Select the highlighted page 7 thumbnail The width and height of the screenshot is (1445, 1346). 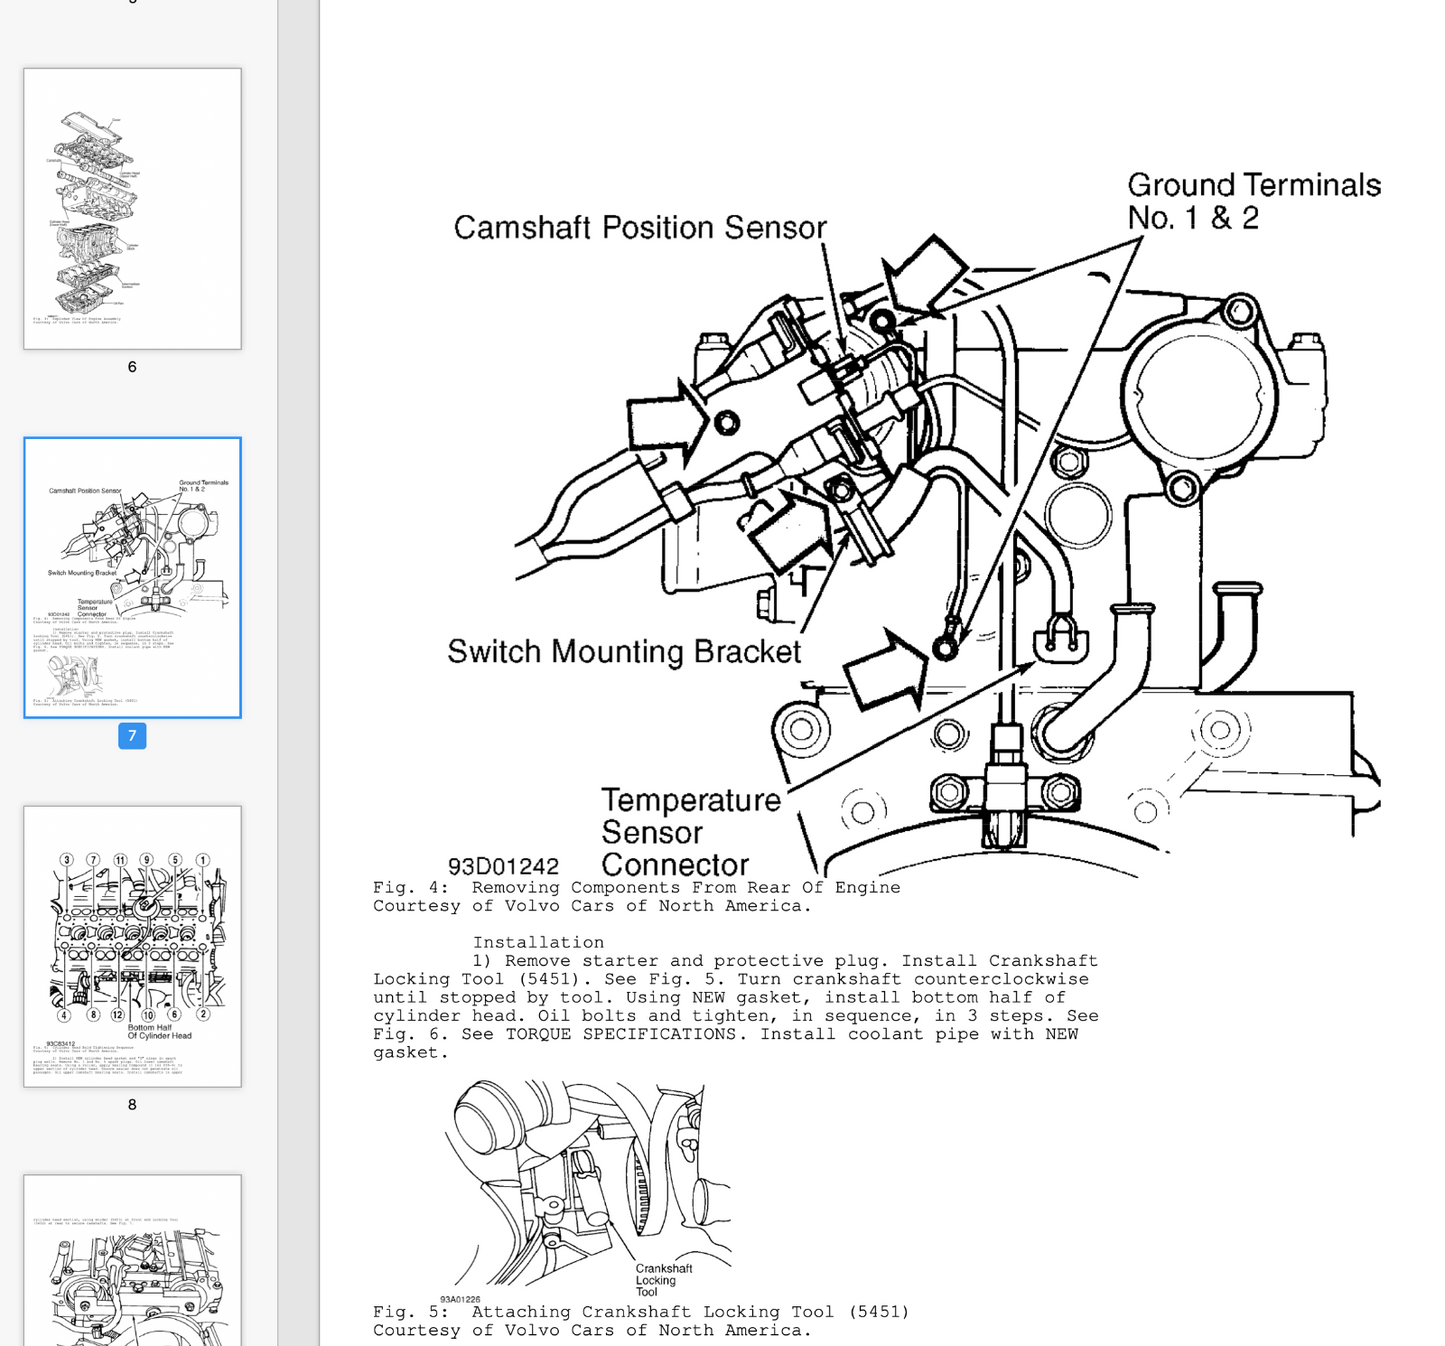[132, 577]
